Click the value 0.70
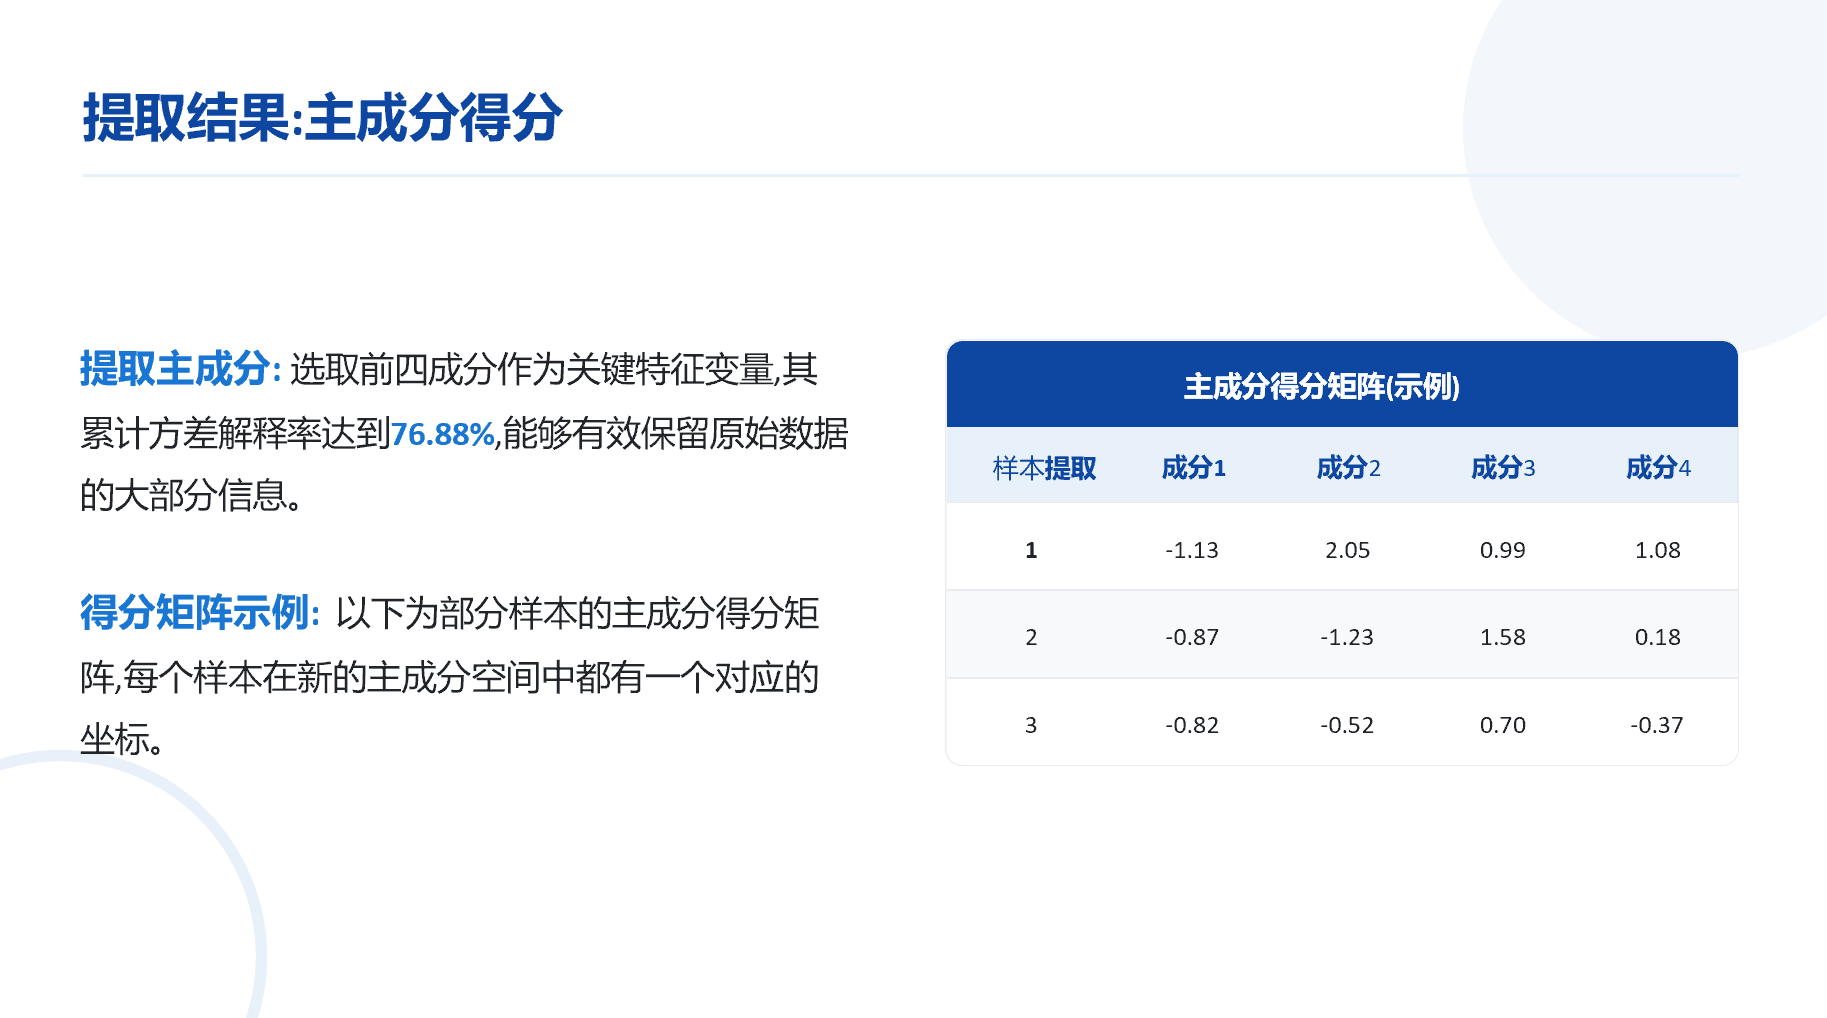 (x=1503, y=725)
